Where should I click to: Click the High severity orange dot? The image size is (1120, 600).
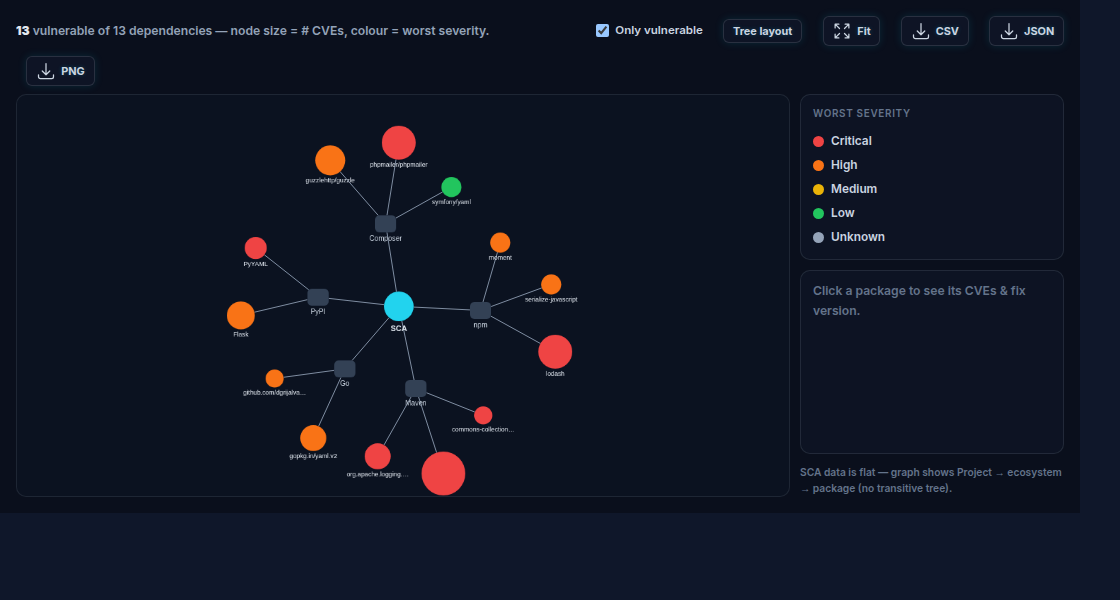819,166
